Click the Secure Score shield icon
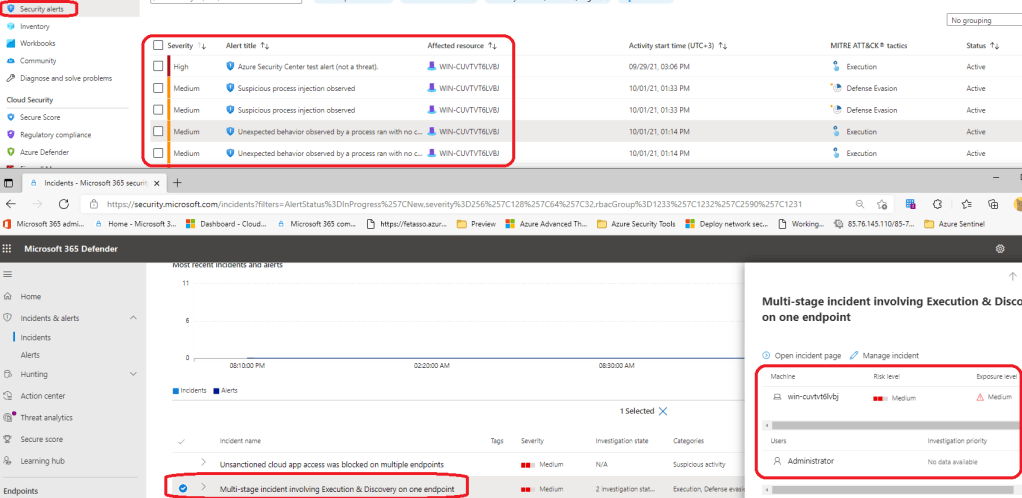The image size is (1022, 498). (11, 117)
